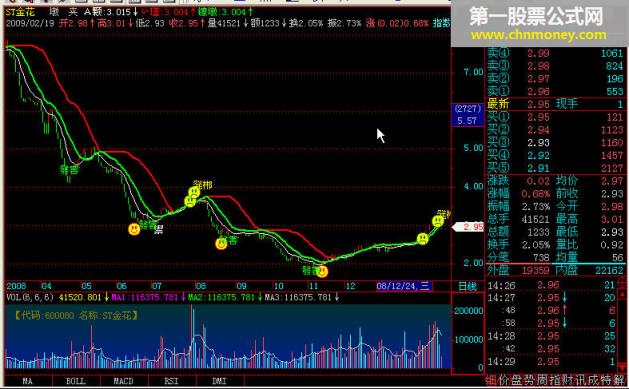Click the lower sad-face marker beside August peak
Image resolution: width=629 pixels, height=389 pixels.
[189, 201]
